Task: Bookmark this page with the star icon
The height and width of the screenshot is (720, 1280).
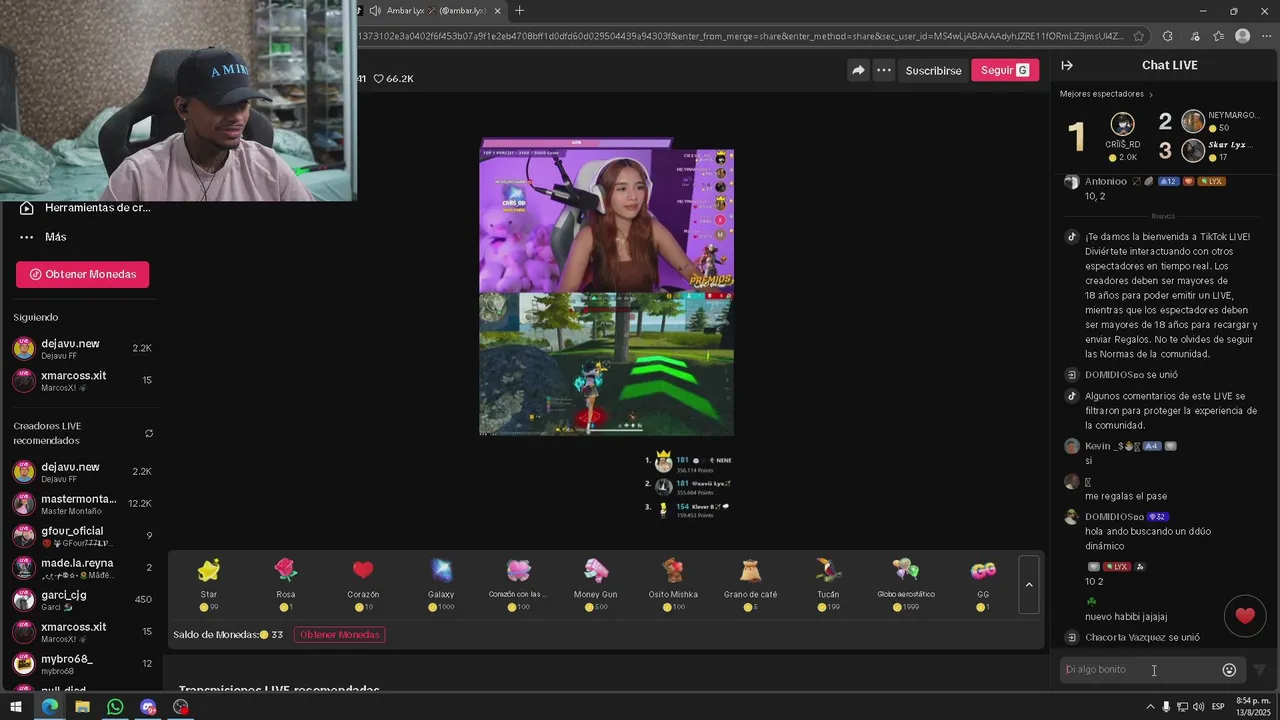Action: 1138,36
